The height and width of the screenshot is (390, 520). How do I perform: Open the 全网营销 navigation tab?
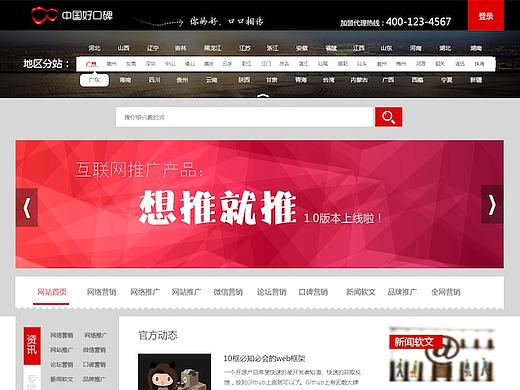tap(446, 292)
